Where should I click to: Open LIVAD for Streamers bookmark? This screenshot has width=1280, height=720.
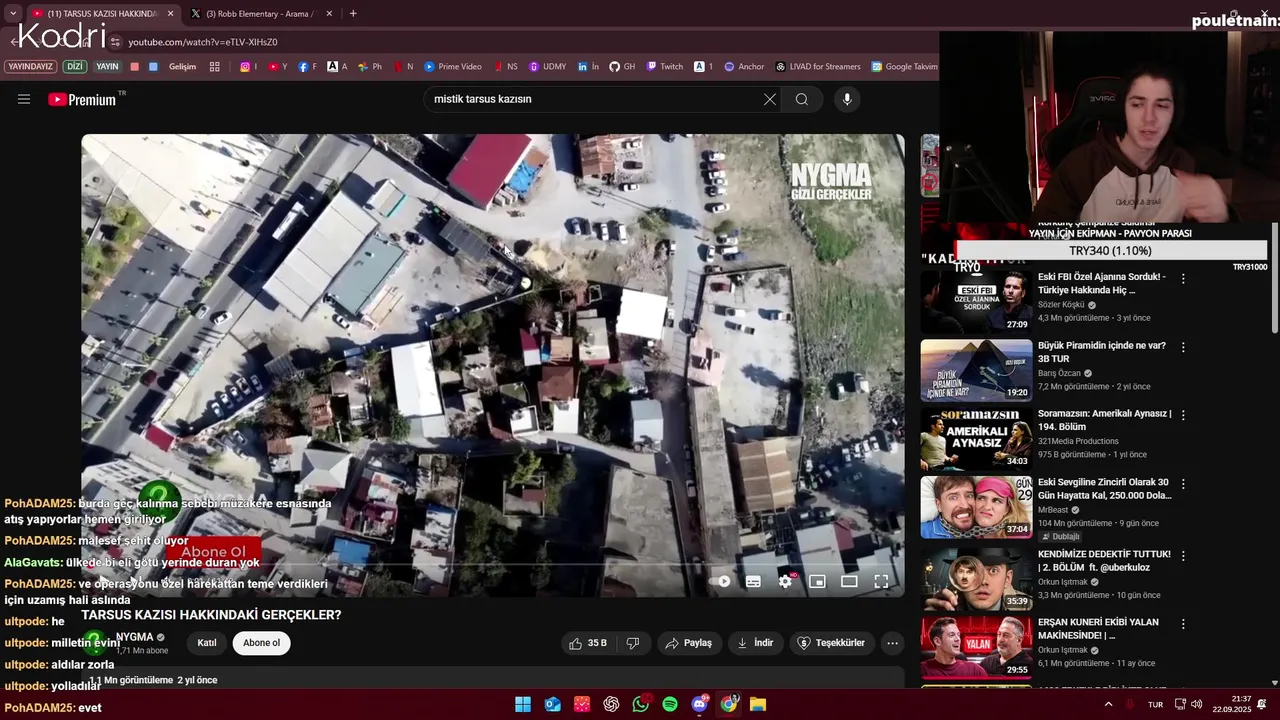pyautogui.click(x=817, y=67)
